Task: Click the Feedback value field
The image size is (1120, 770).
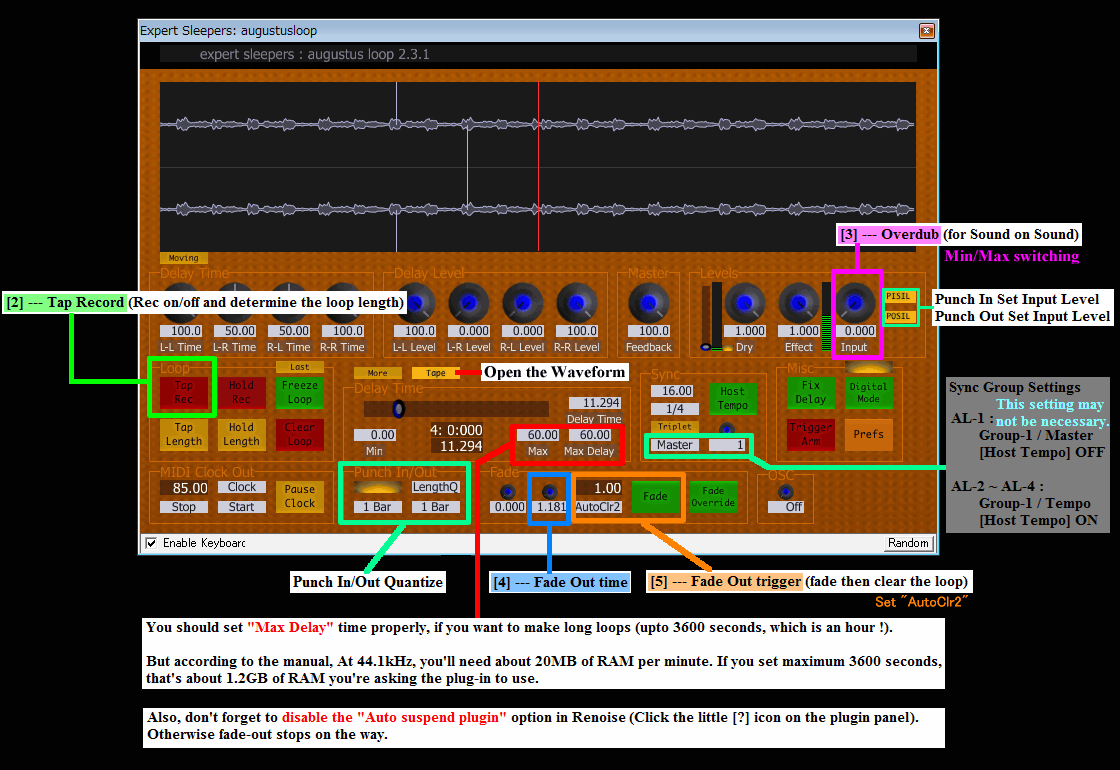Action: (649, 331)
